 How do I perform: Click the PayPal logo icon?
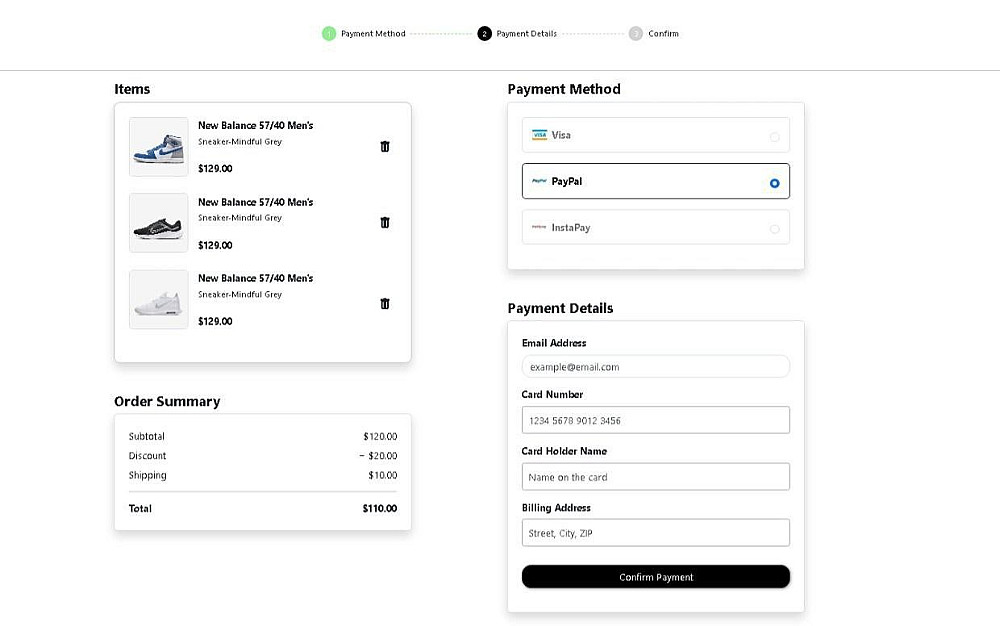pyautogui.click(x=539, y=182)
